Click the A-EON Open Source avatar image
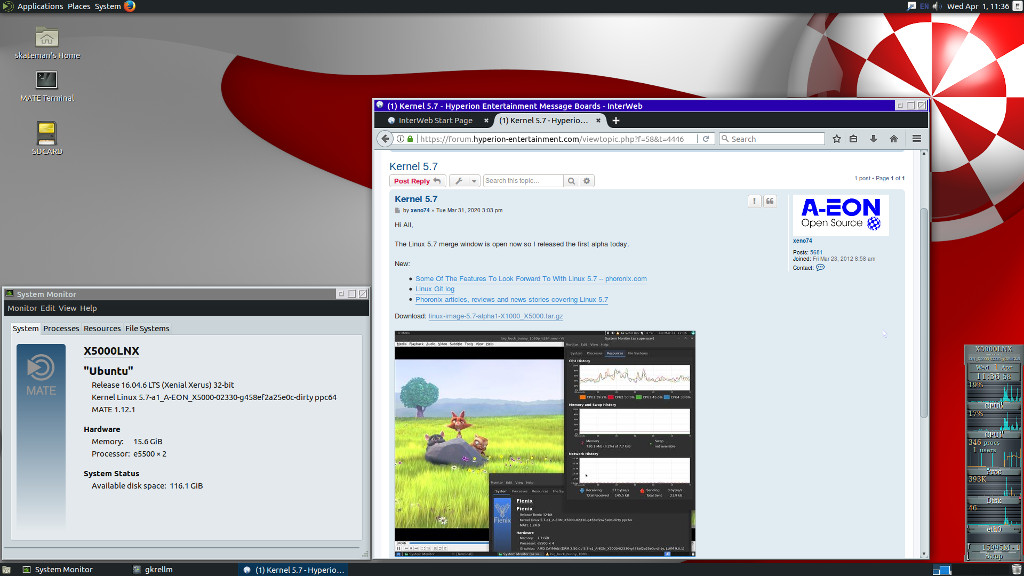 coord(840,215)
